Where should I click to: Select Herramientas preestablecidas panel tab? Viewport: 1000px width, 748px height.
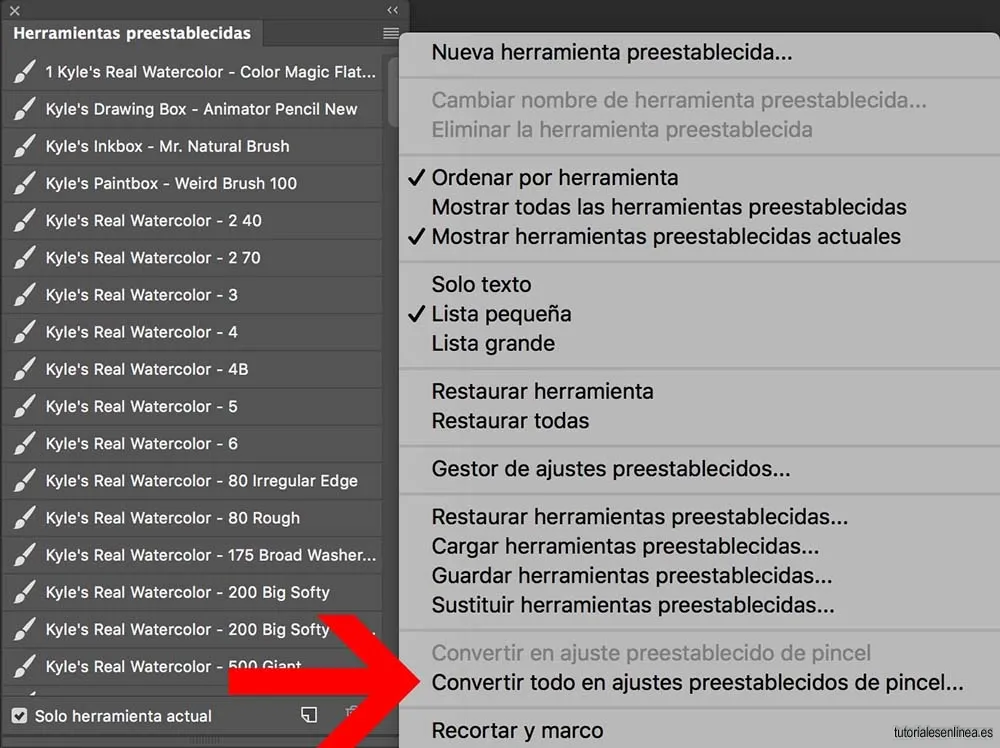click(x=132, y=33)
